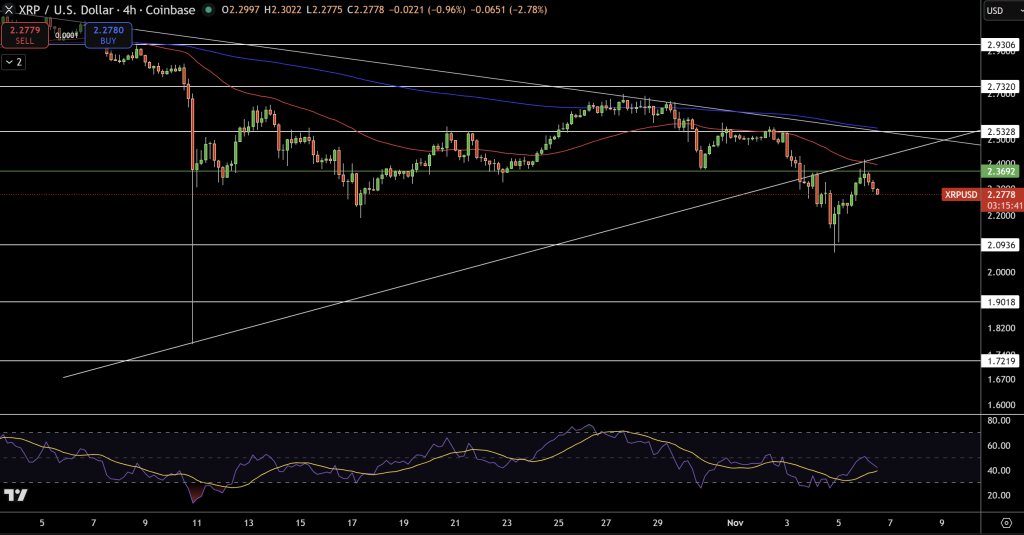Select the 2.9306 price level label
This screenshot has width=1024, height=535.
point(1001,45)
